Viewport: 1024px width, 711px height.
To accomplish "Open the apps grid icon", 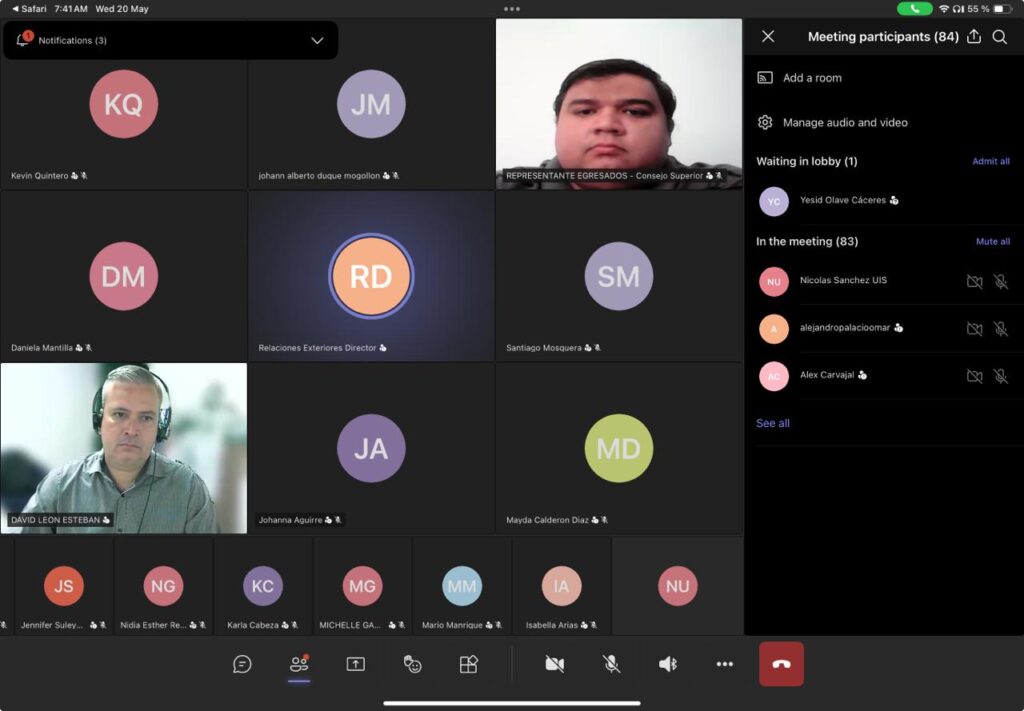I will [x=469, y=664].
